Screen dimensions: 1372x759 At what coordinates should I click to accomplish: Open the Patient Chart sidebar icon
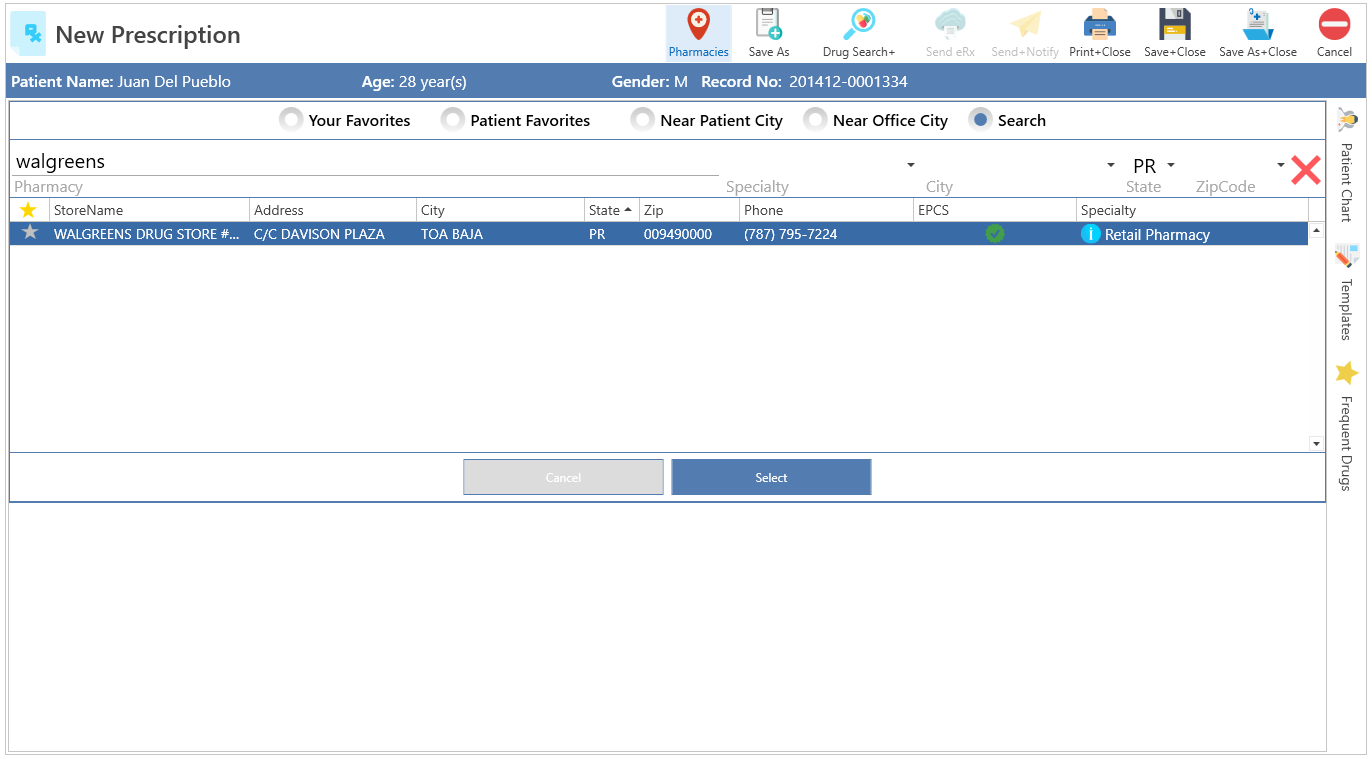tap(1347, 120)
